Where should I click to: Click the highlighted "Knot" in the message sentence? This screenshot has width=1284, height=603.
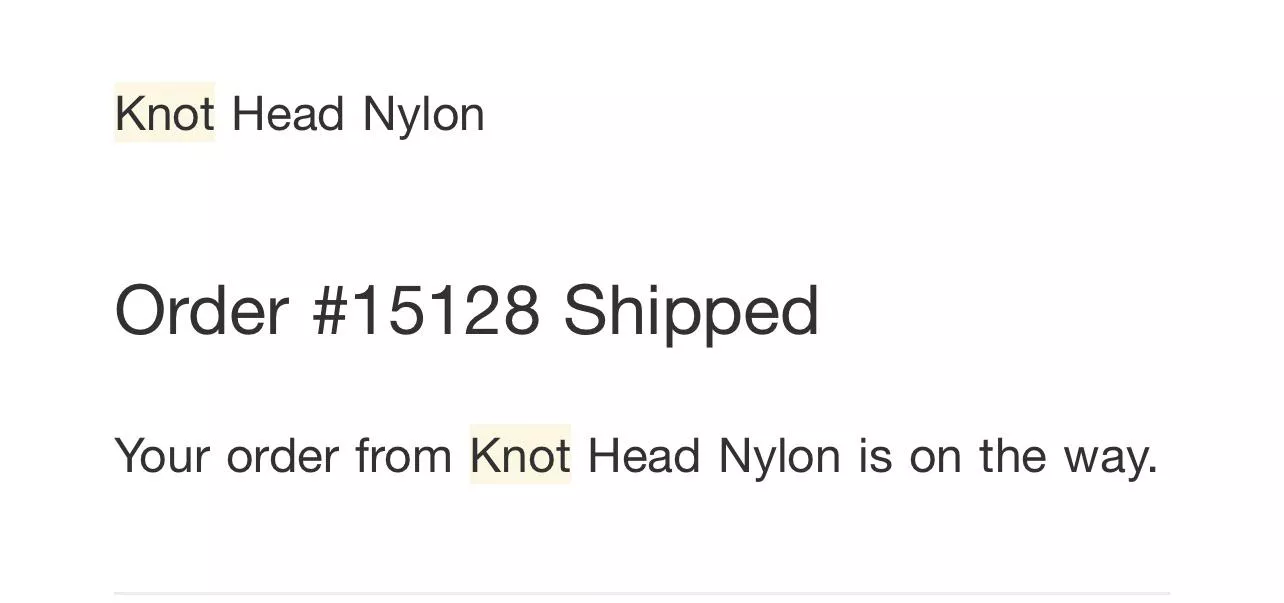tap(520, 456)
